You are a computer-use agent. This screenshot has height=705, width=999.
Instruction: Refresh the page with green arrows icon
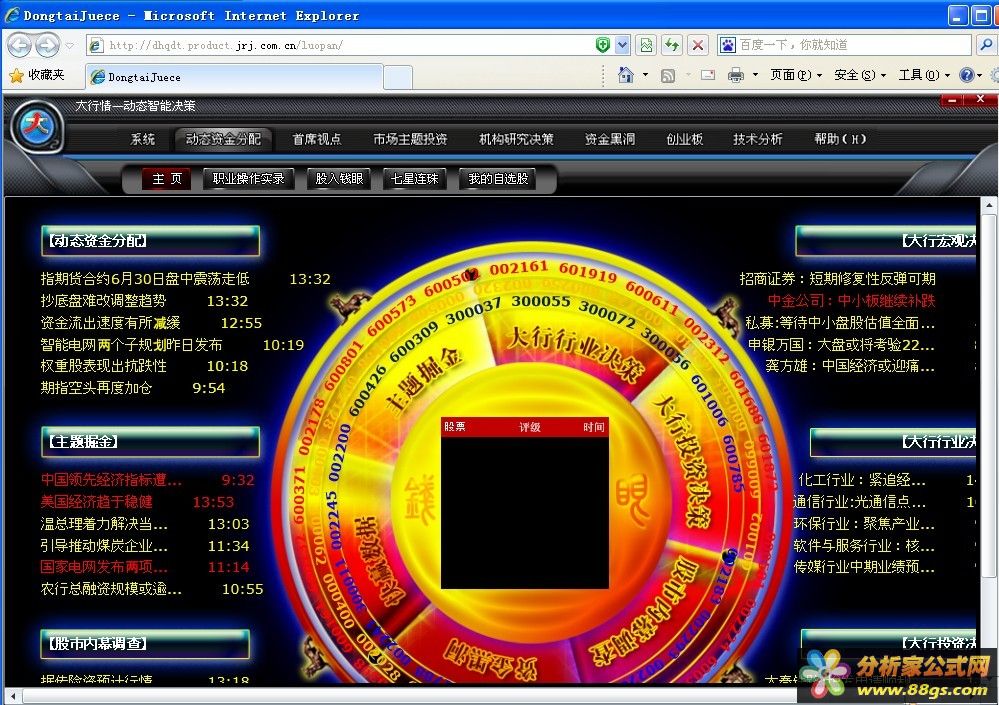coord(672,45)
